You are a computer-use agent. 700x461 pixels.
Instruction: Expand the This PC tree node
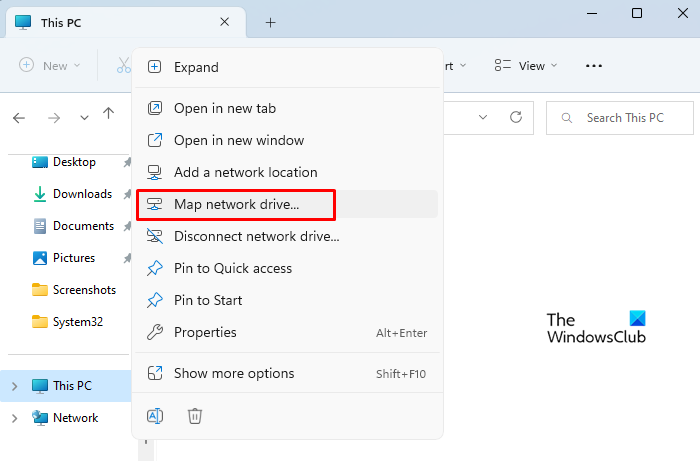coord(14,386)
